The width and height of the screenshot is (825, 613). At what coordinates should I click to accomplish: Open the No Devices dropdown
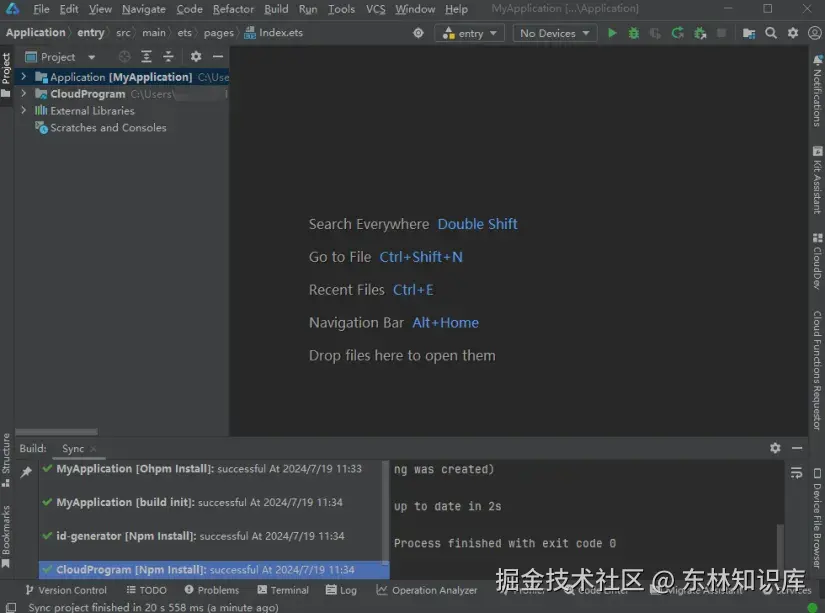pos(555,33)
